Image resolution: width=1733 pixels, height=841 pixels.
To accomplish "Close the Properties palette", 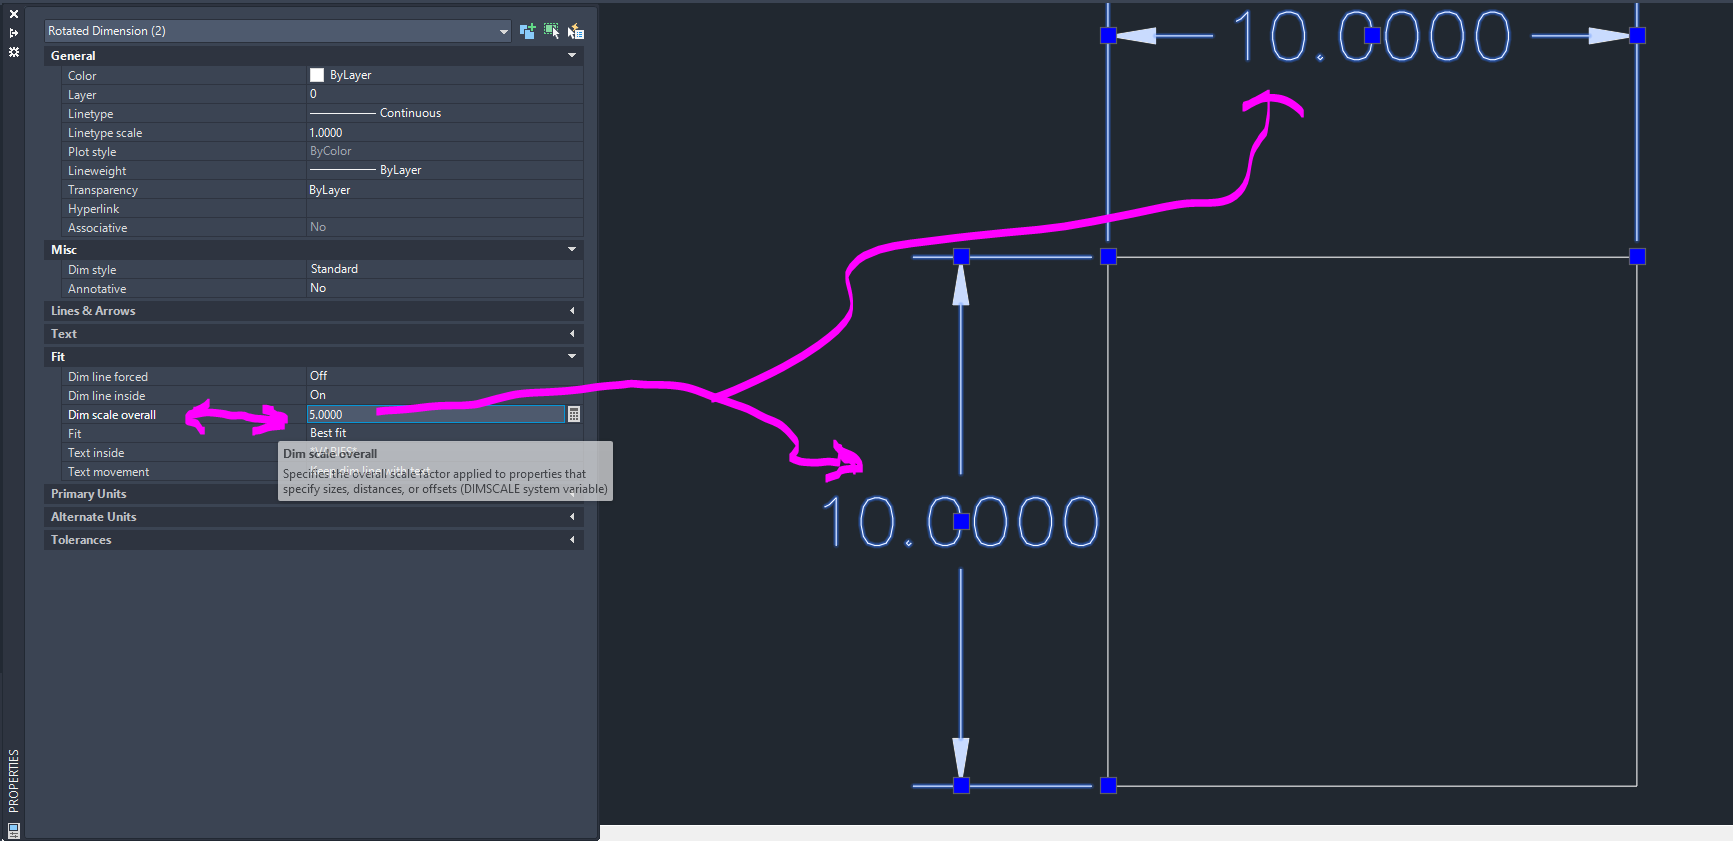I will coord(14,14).
